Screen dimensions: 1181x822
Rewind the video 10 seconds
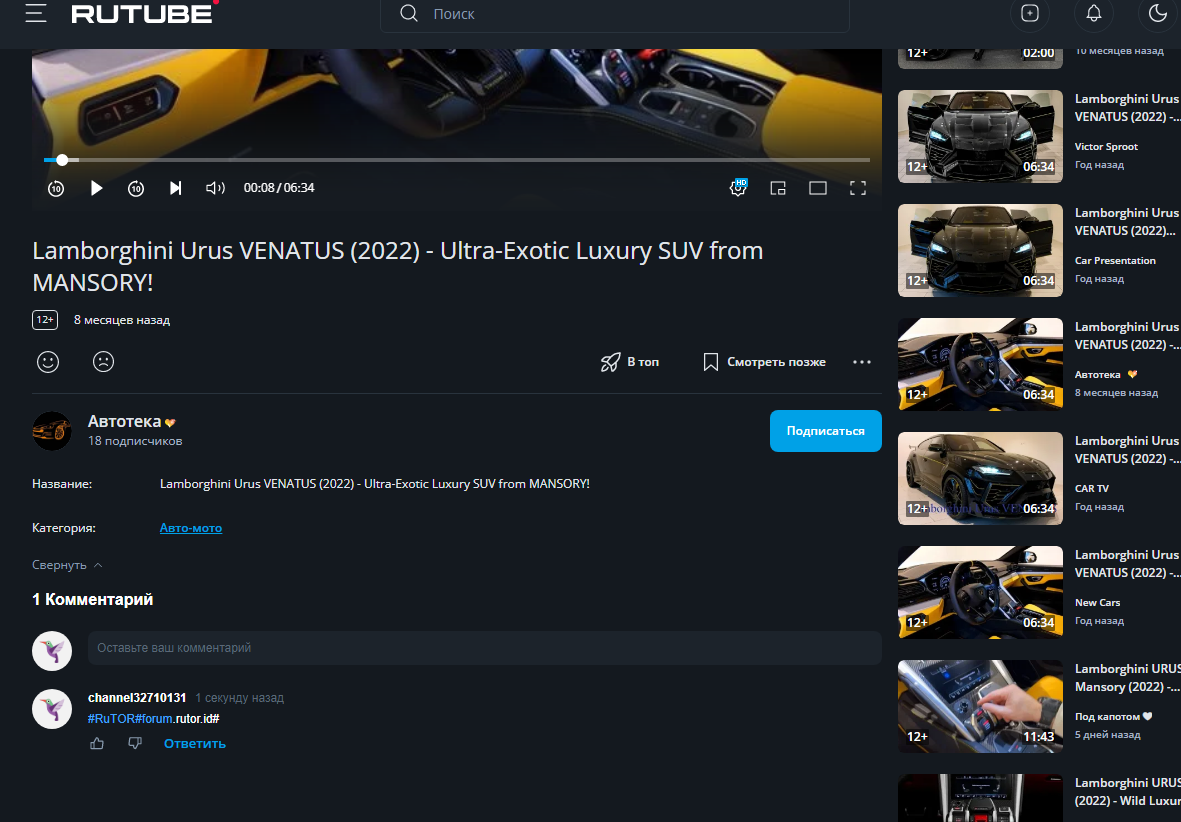pos(56,188)
